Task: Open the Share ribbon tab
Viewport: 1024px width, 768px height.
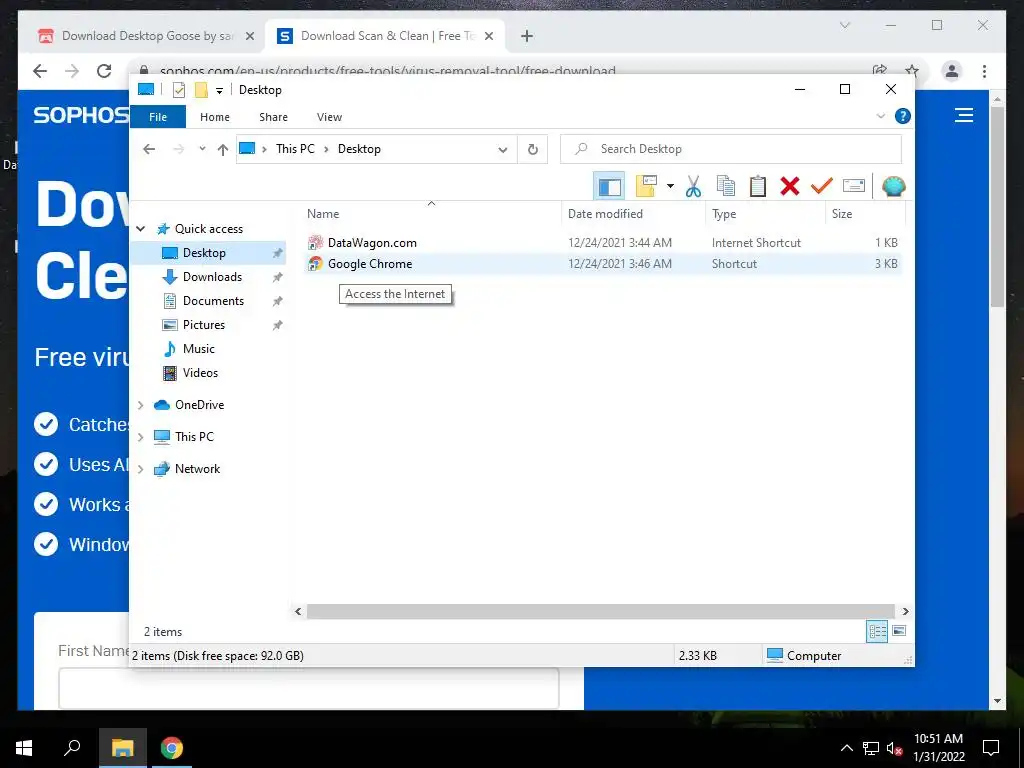Action: [x=273, y=117]
